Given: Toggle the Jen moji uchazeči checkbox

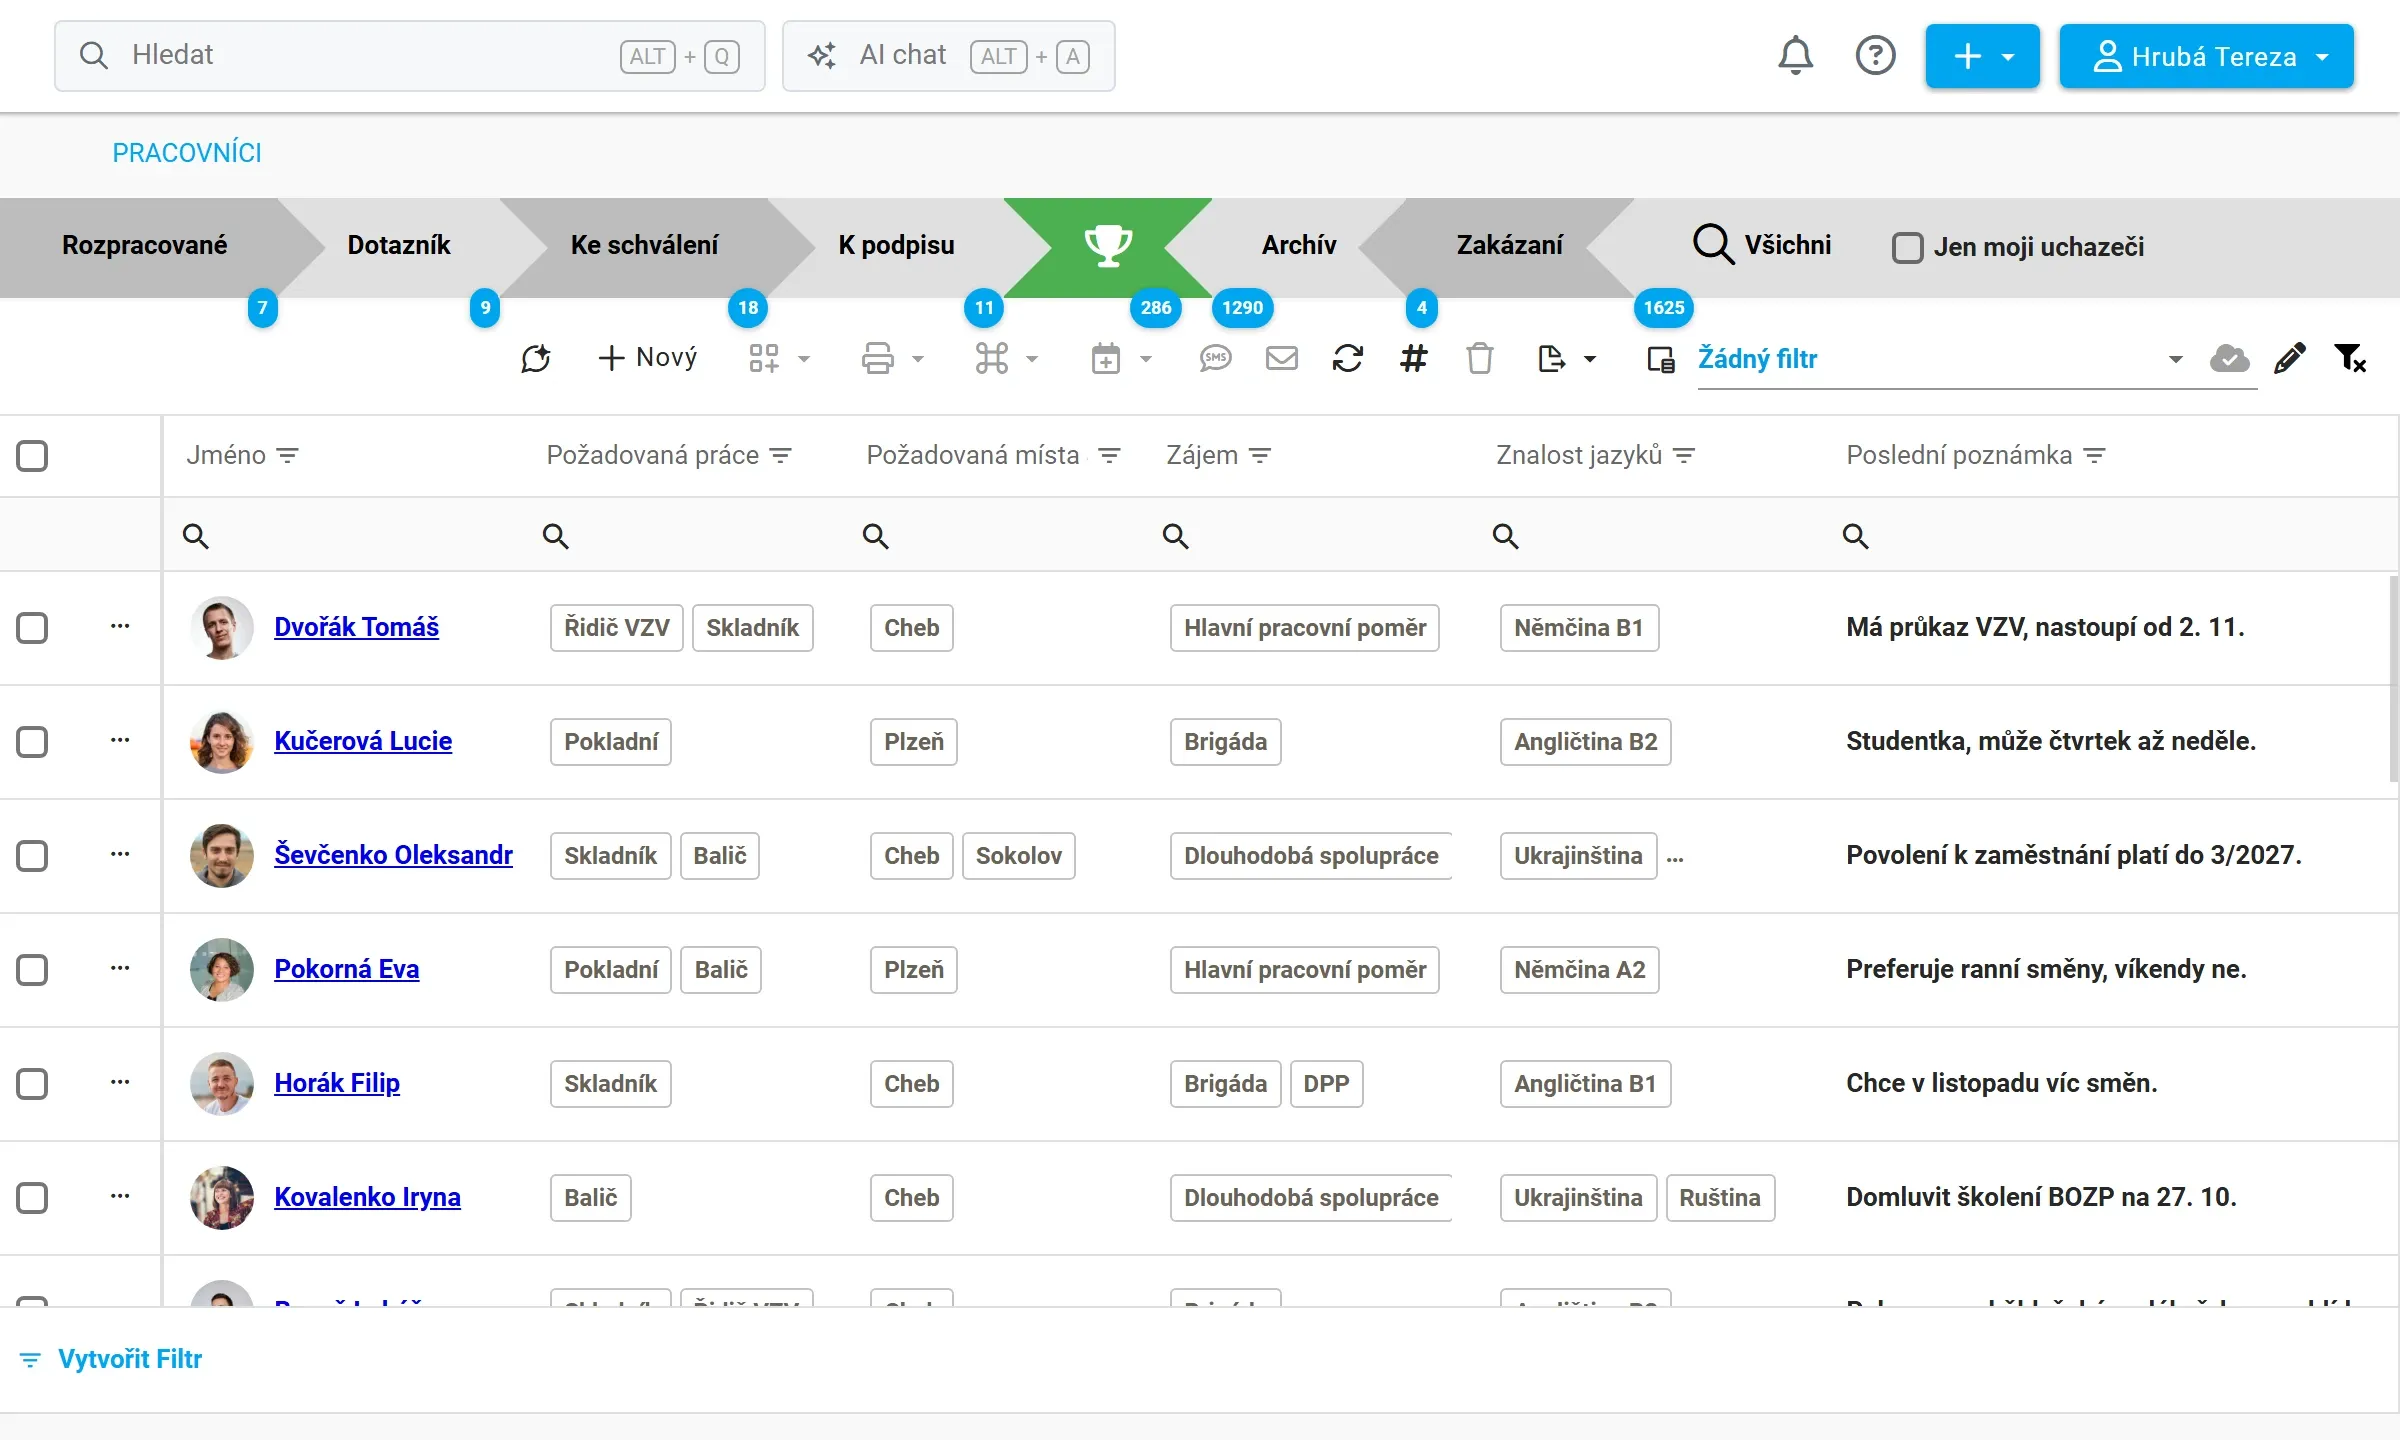Looking at the screenshot, I should click(1907, 248).
